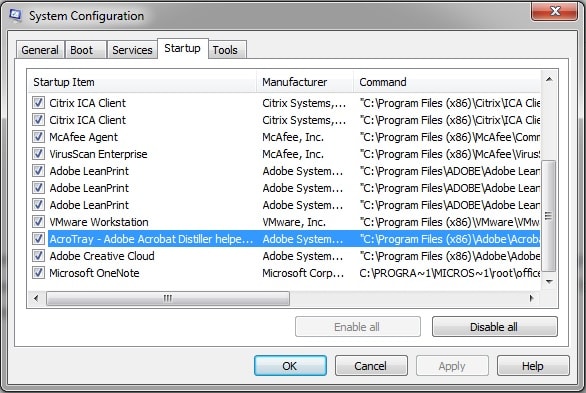
Task: Click the Enable all button
Action: click(x=358, y=327)
